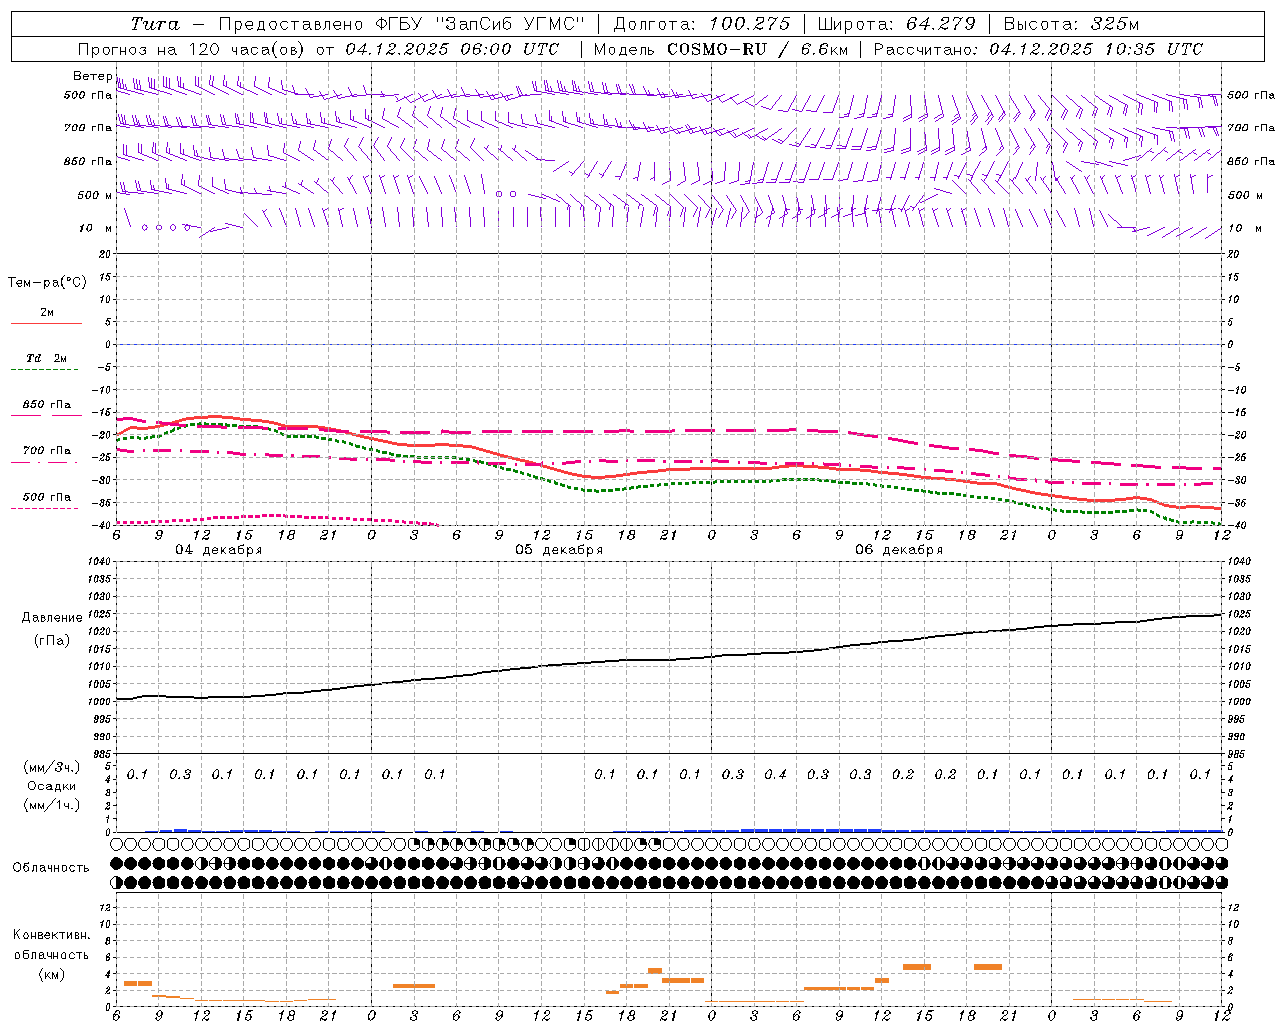Click the pink dashed sample under "500 гПа" legend
1280x1024 pixels.
[44, 508]
